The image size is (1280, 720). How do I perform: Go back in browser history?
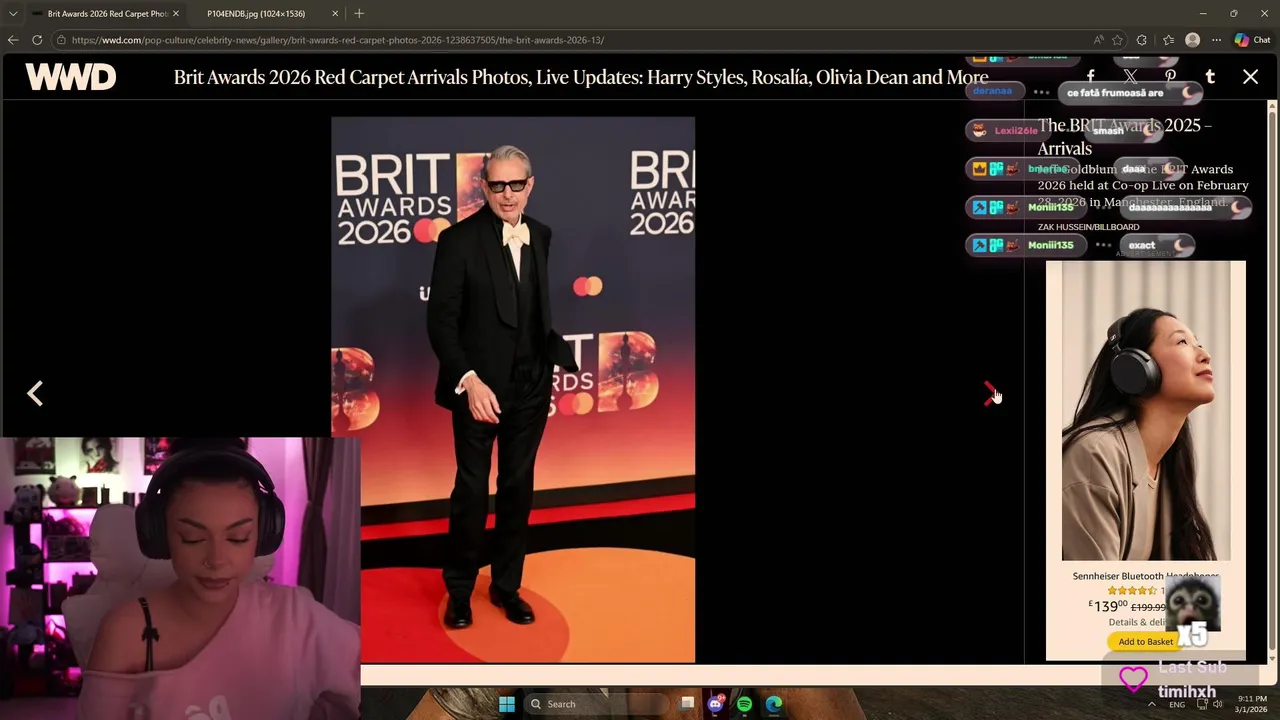(13, 40)
